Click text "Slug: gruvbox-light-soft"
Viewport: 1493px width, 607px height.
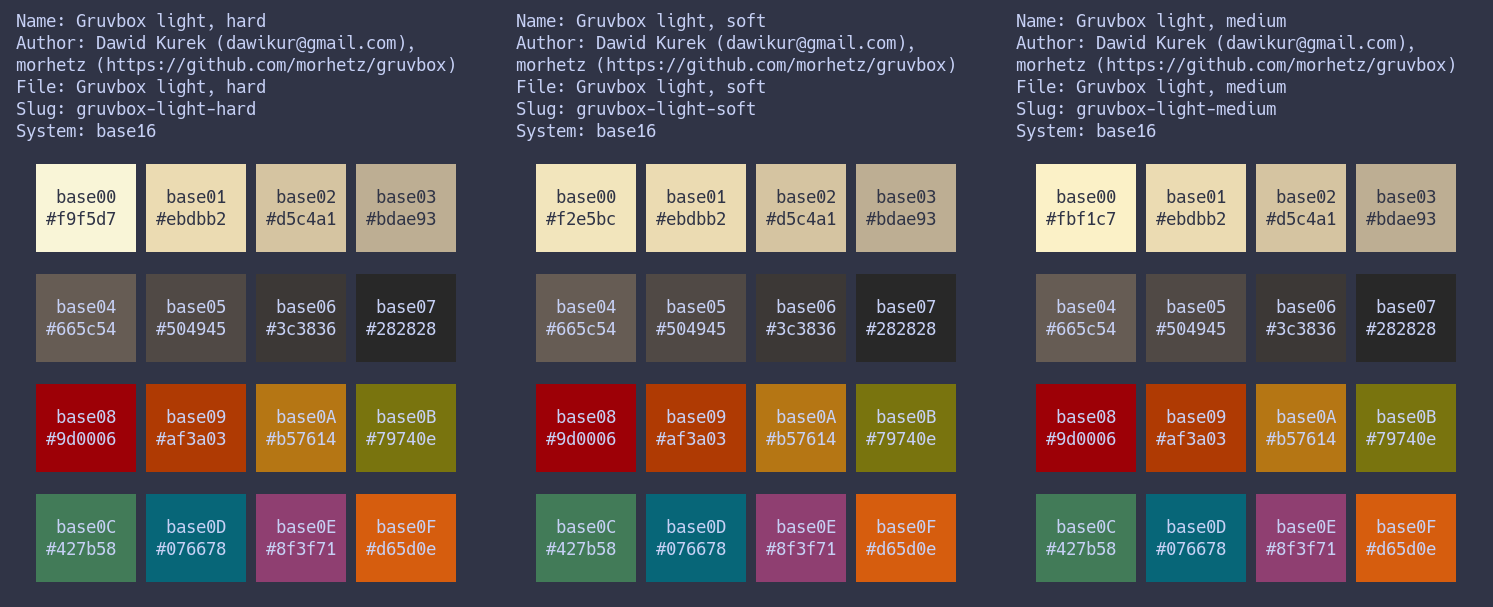[x=636, y=109]
